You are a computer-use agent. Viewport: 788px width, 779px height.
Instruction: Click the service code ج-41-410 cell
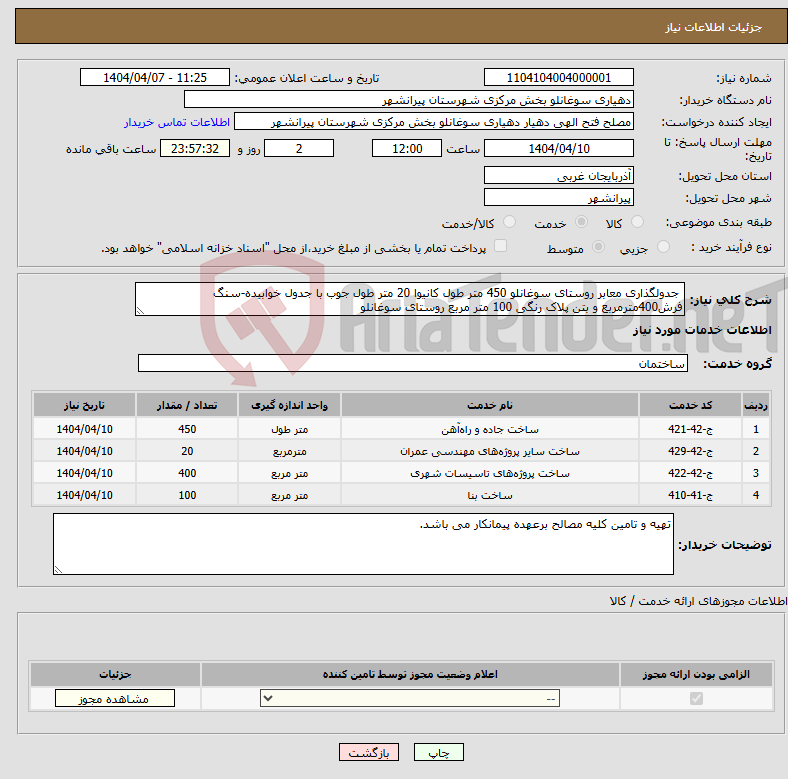[x=691, y=495]
